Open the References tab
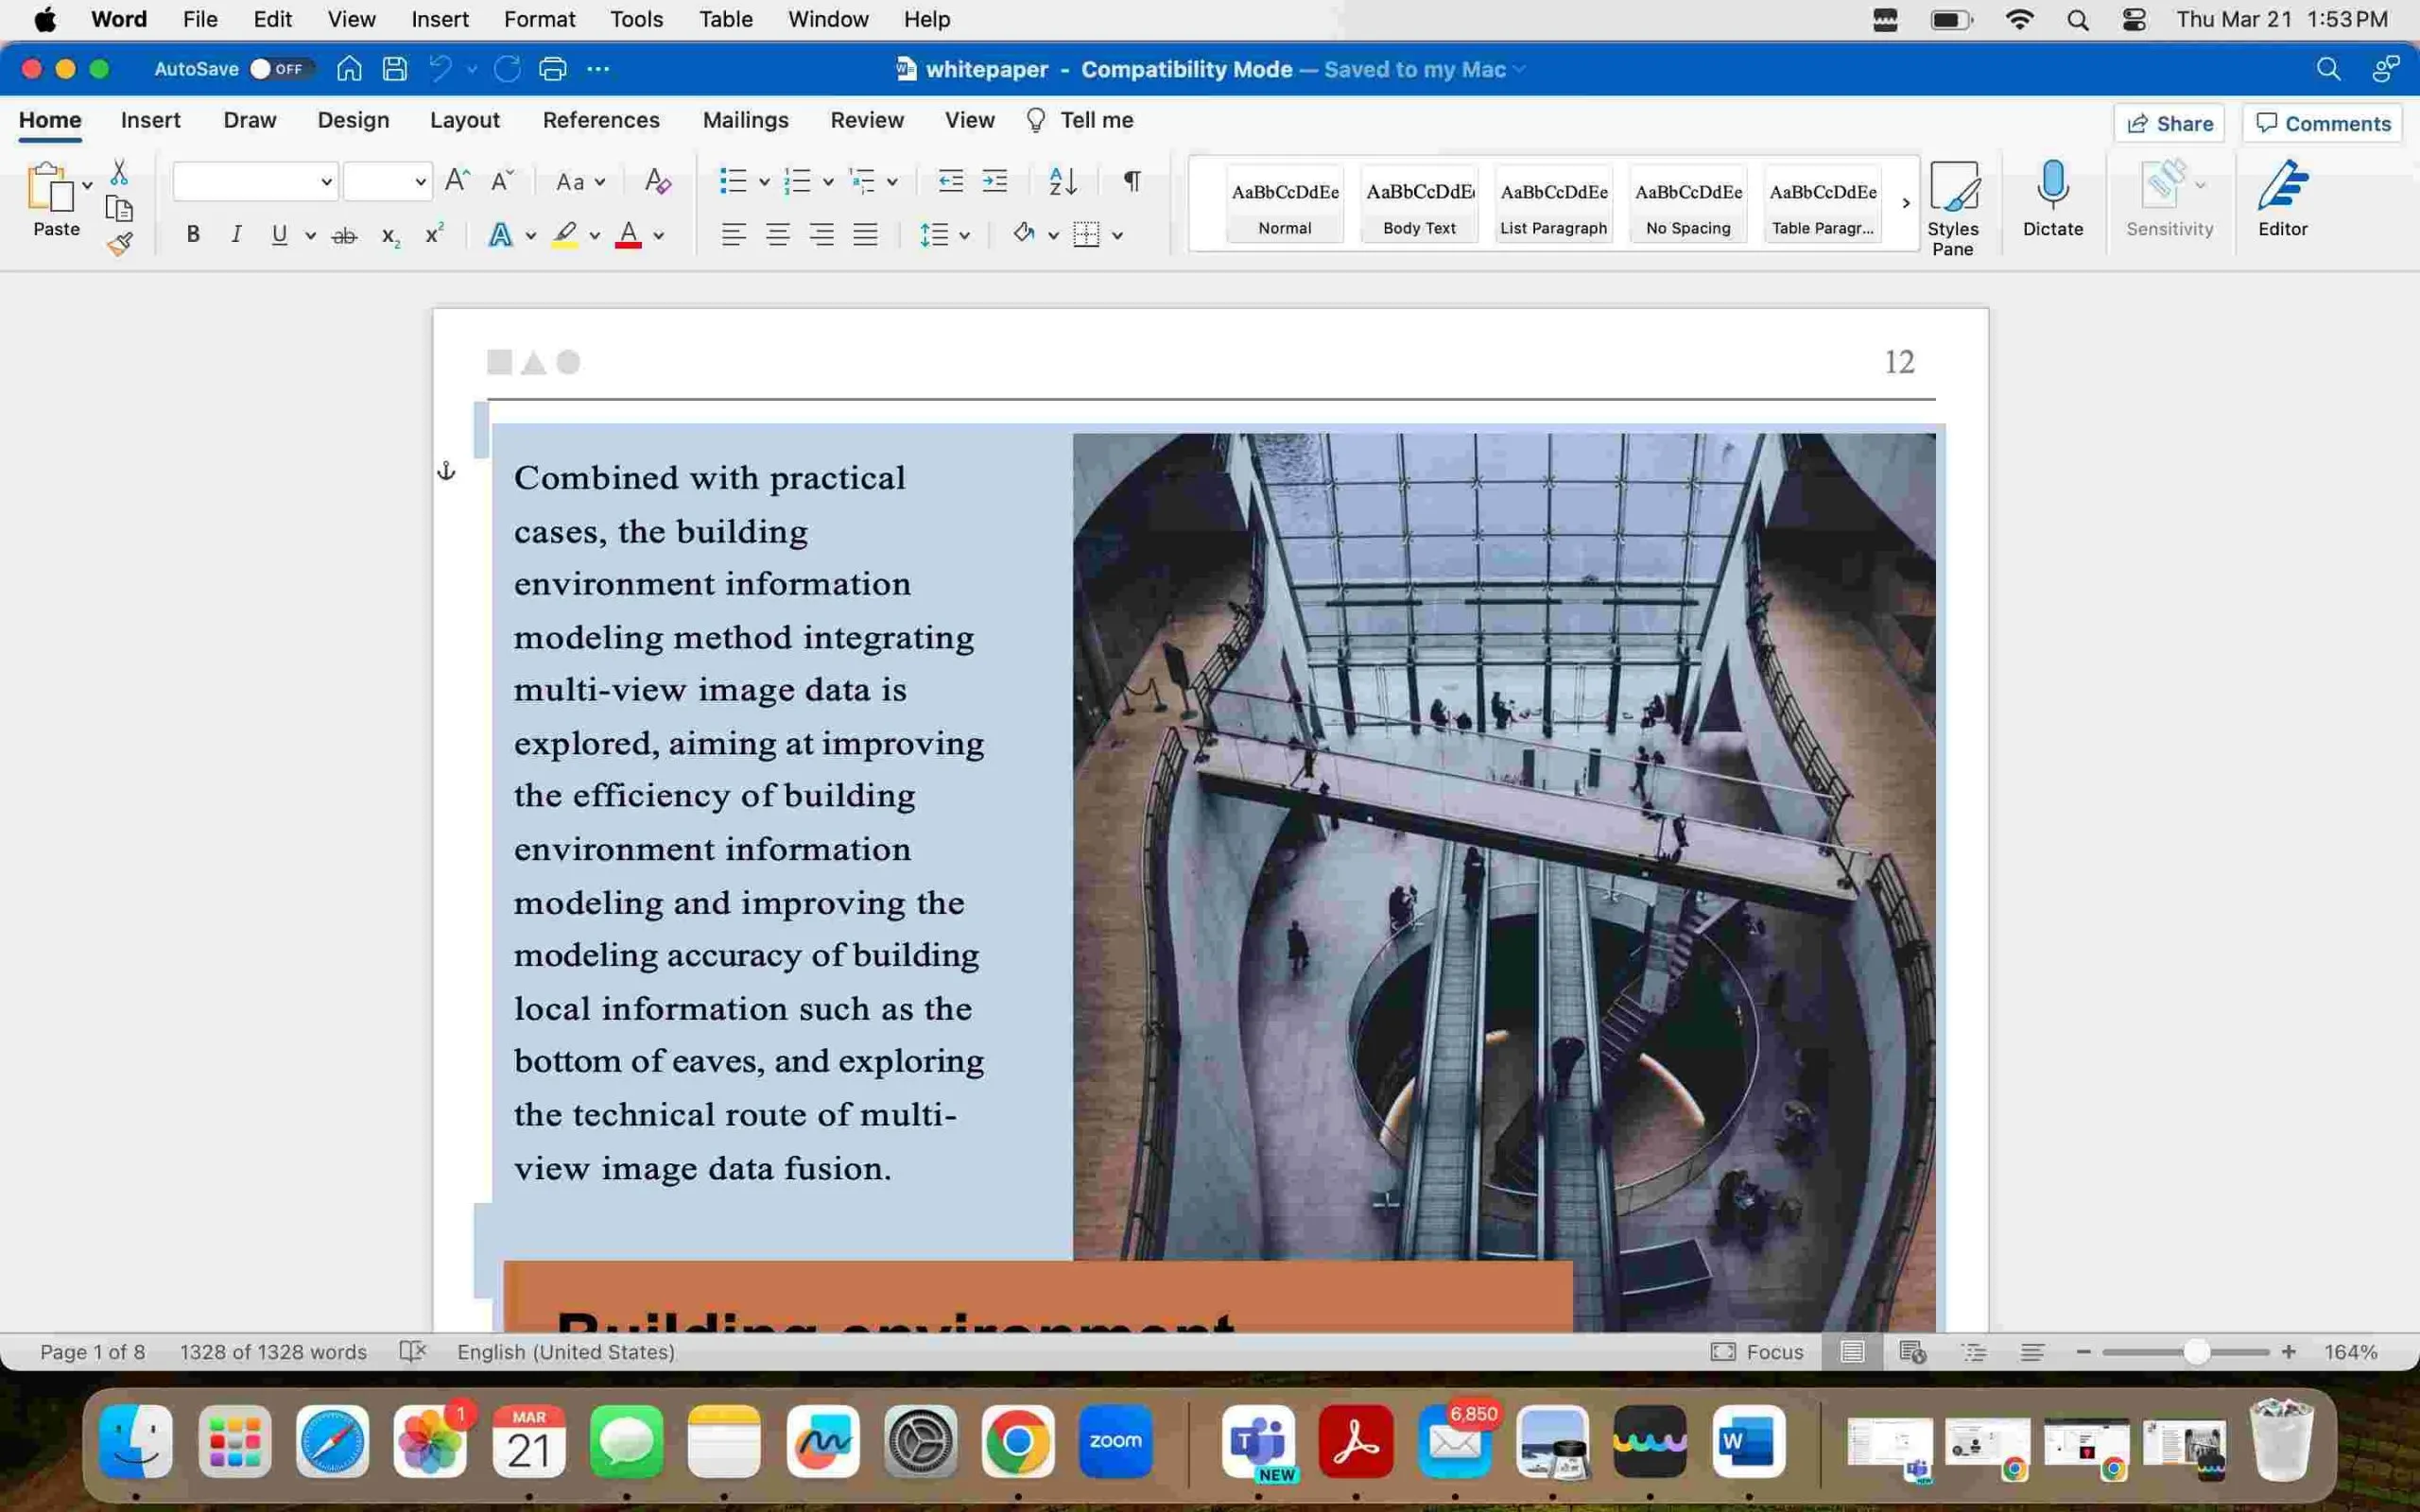The width and height of the screenshot is (2420, 1512). 599,120
